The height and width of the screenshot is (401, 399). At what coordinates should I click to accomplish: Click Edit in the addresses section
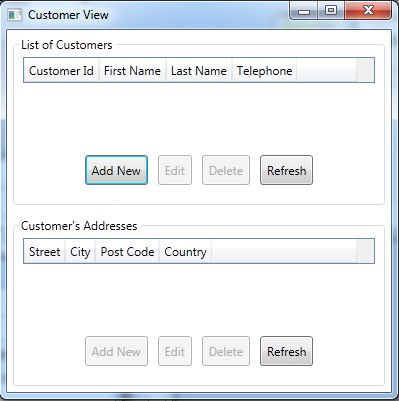pyautogui.click(x=175, y=351)
